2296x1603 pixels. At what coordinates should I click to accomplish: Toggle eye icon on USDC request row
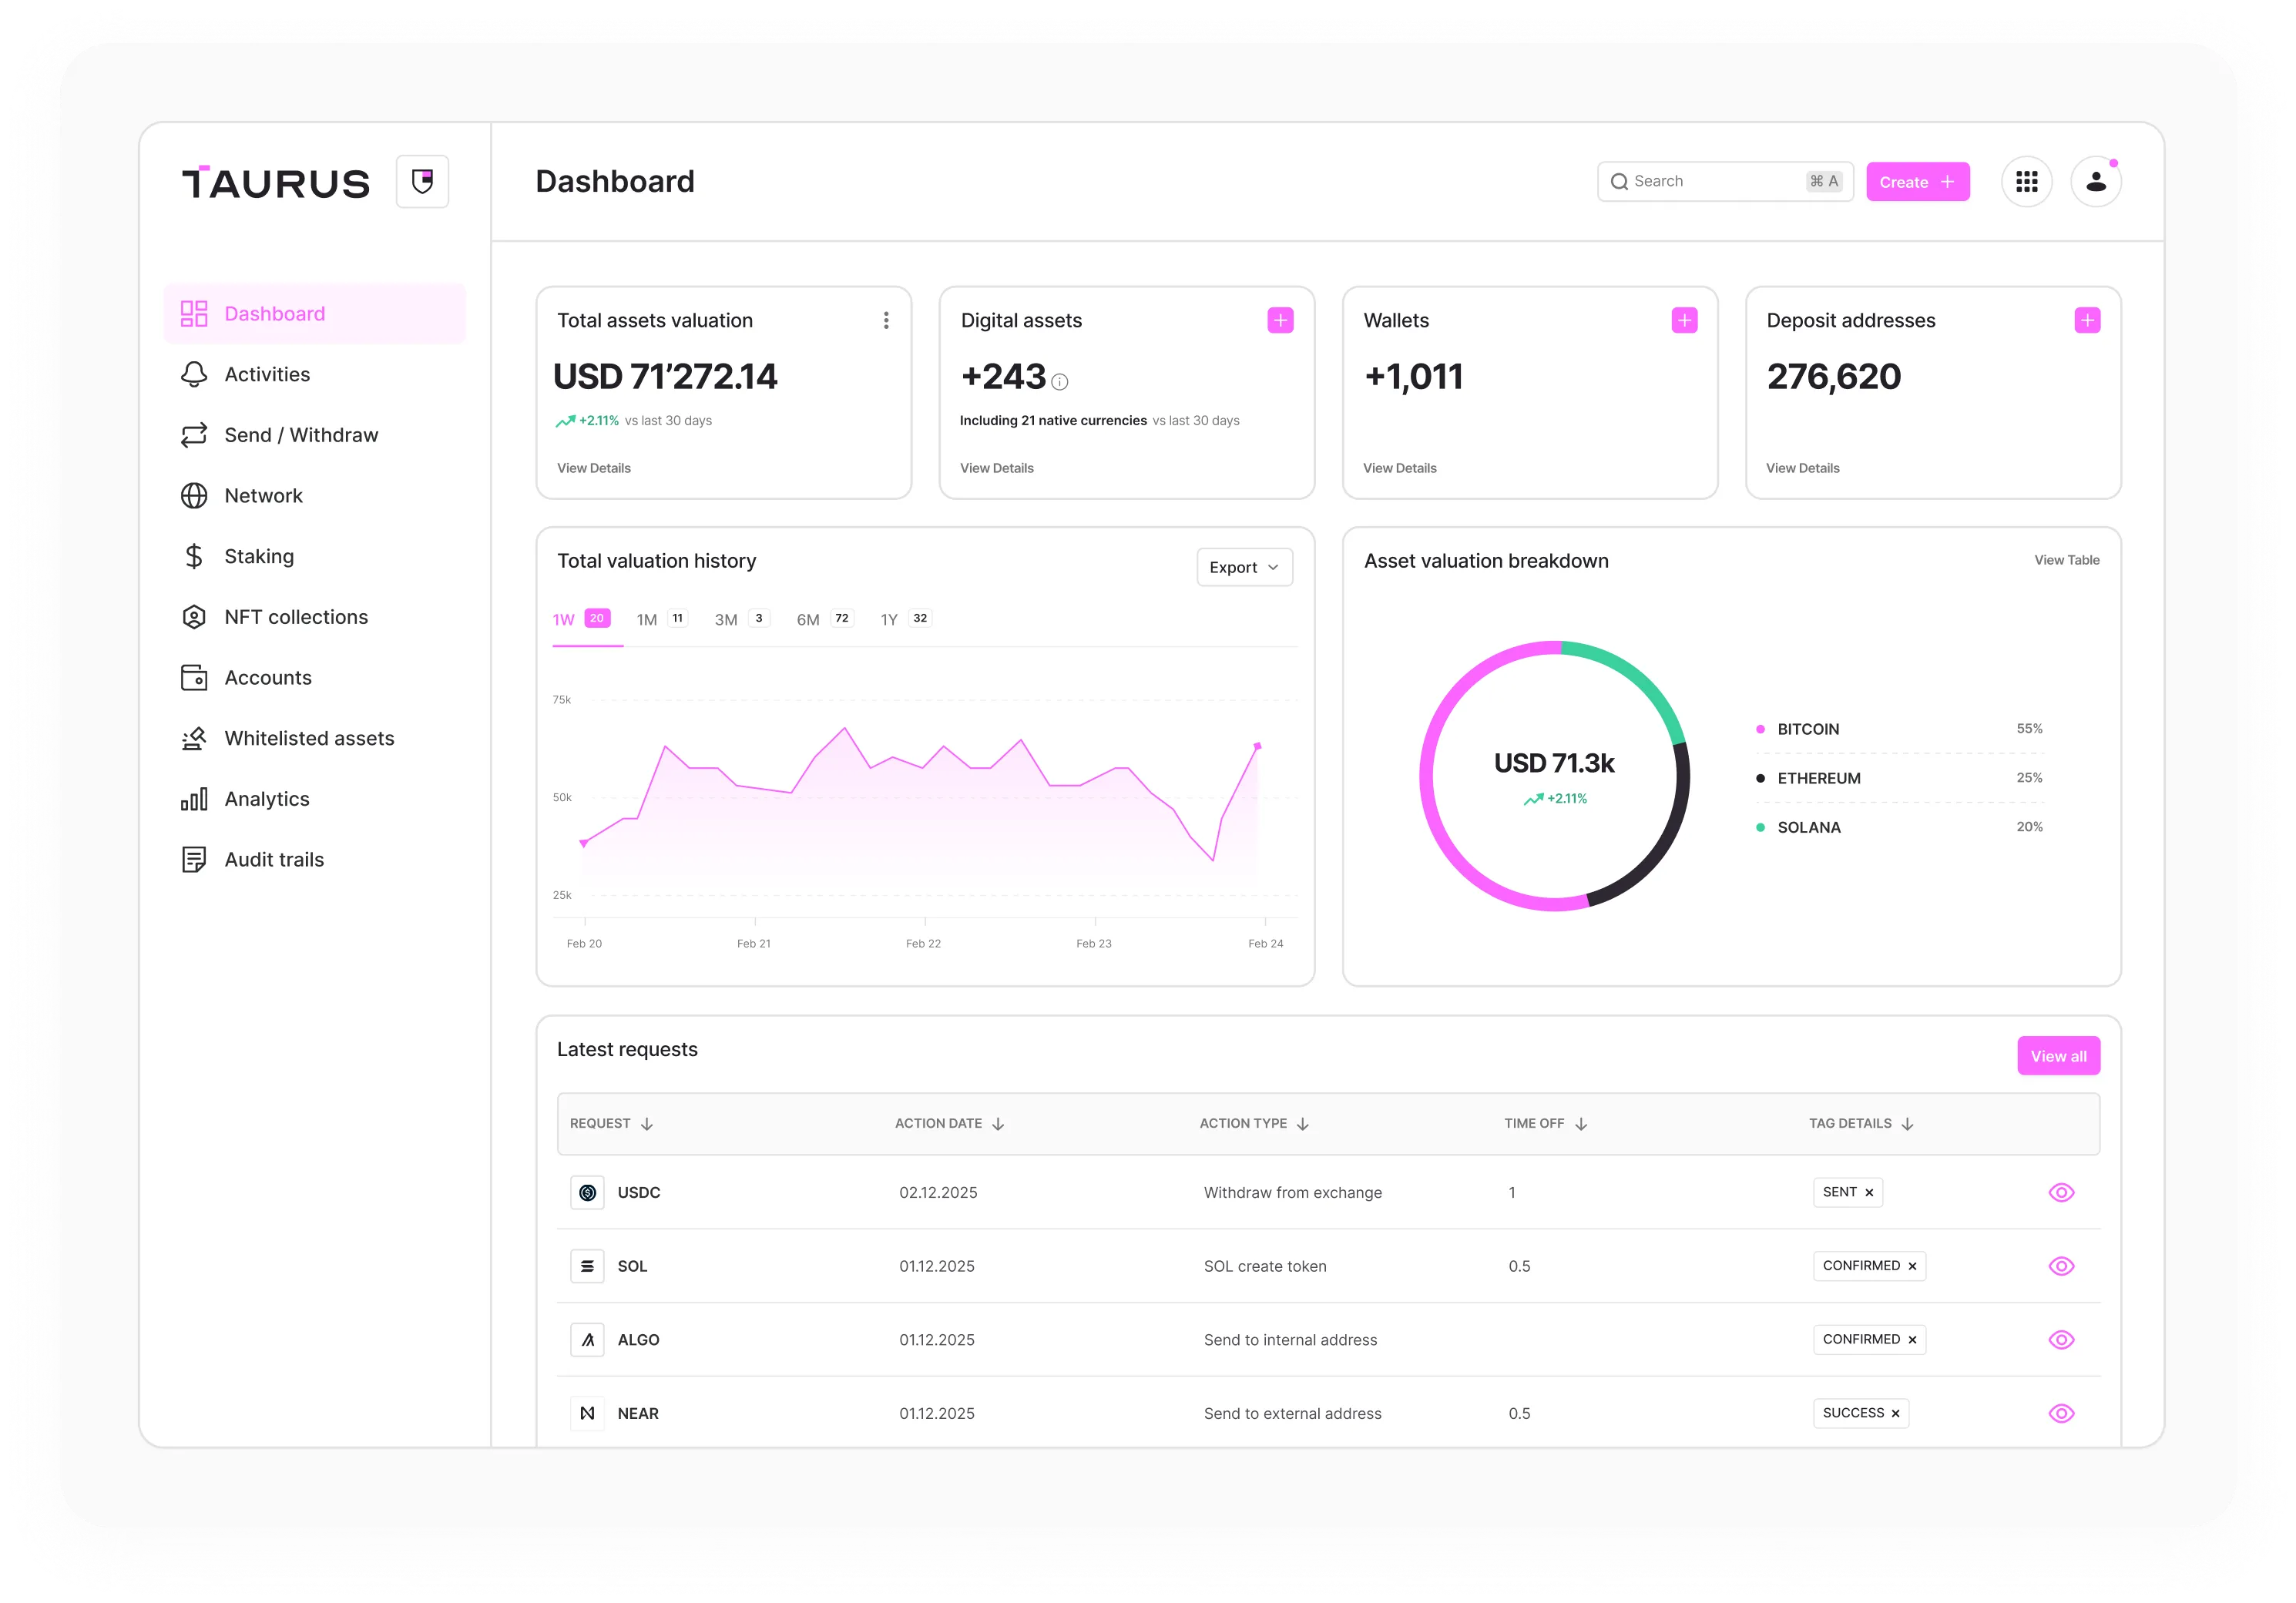2061,1192
